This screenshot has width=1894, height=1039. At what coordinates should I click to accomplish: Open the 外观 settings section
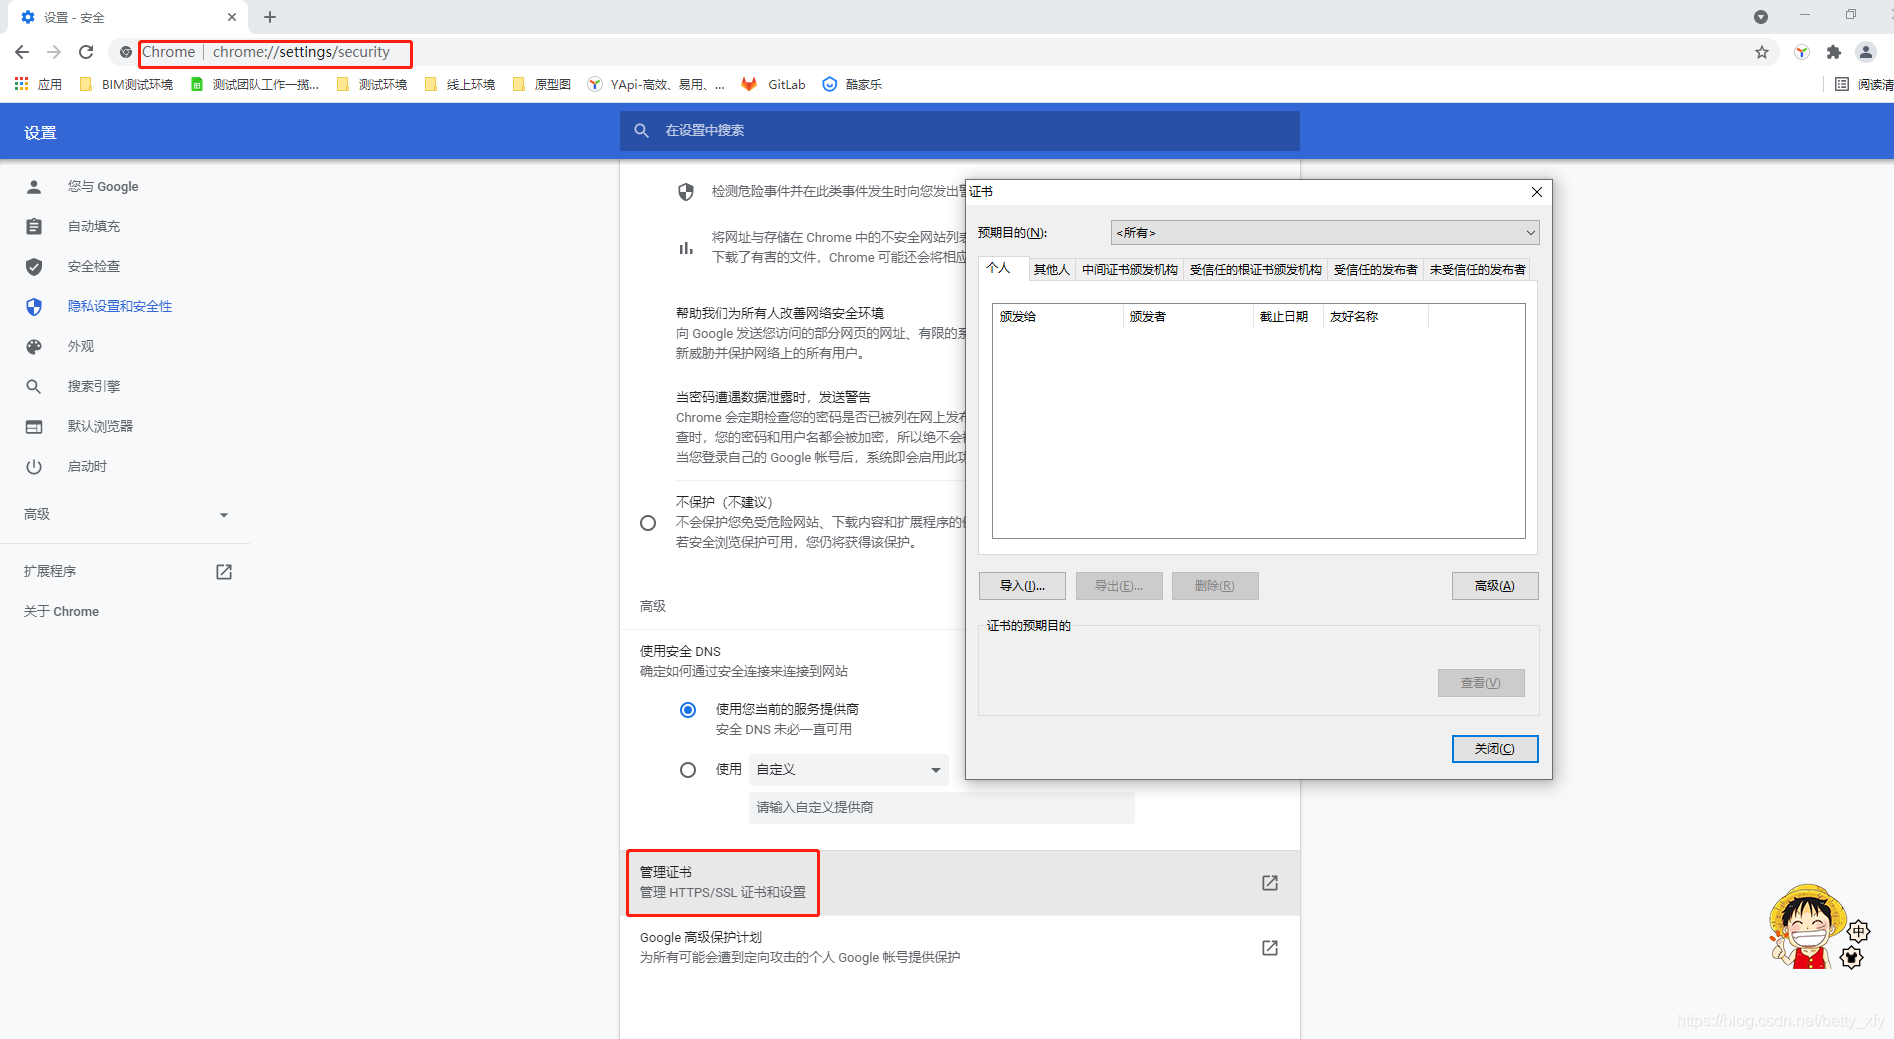[x=80, y=346]
